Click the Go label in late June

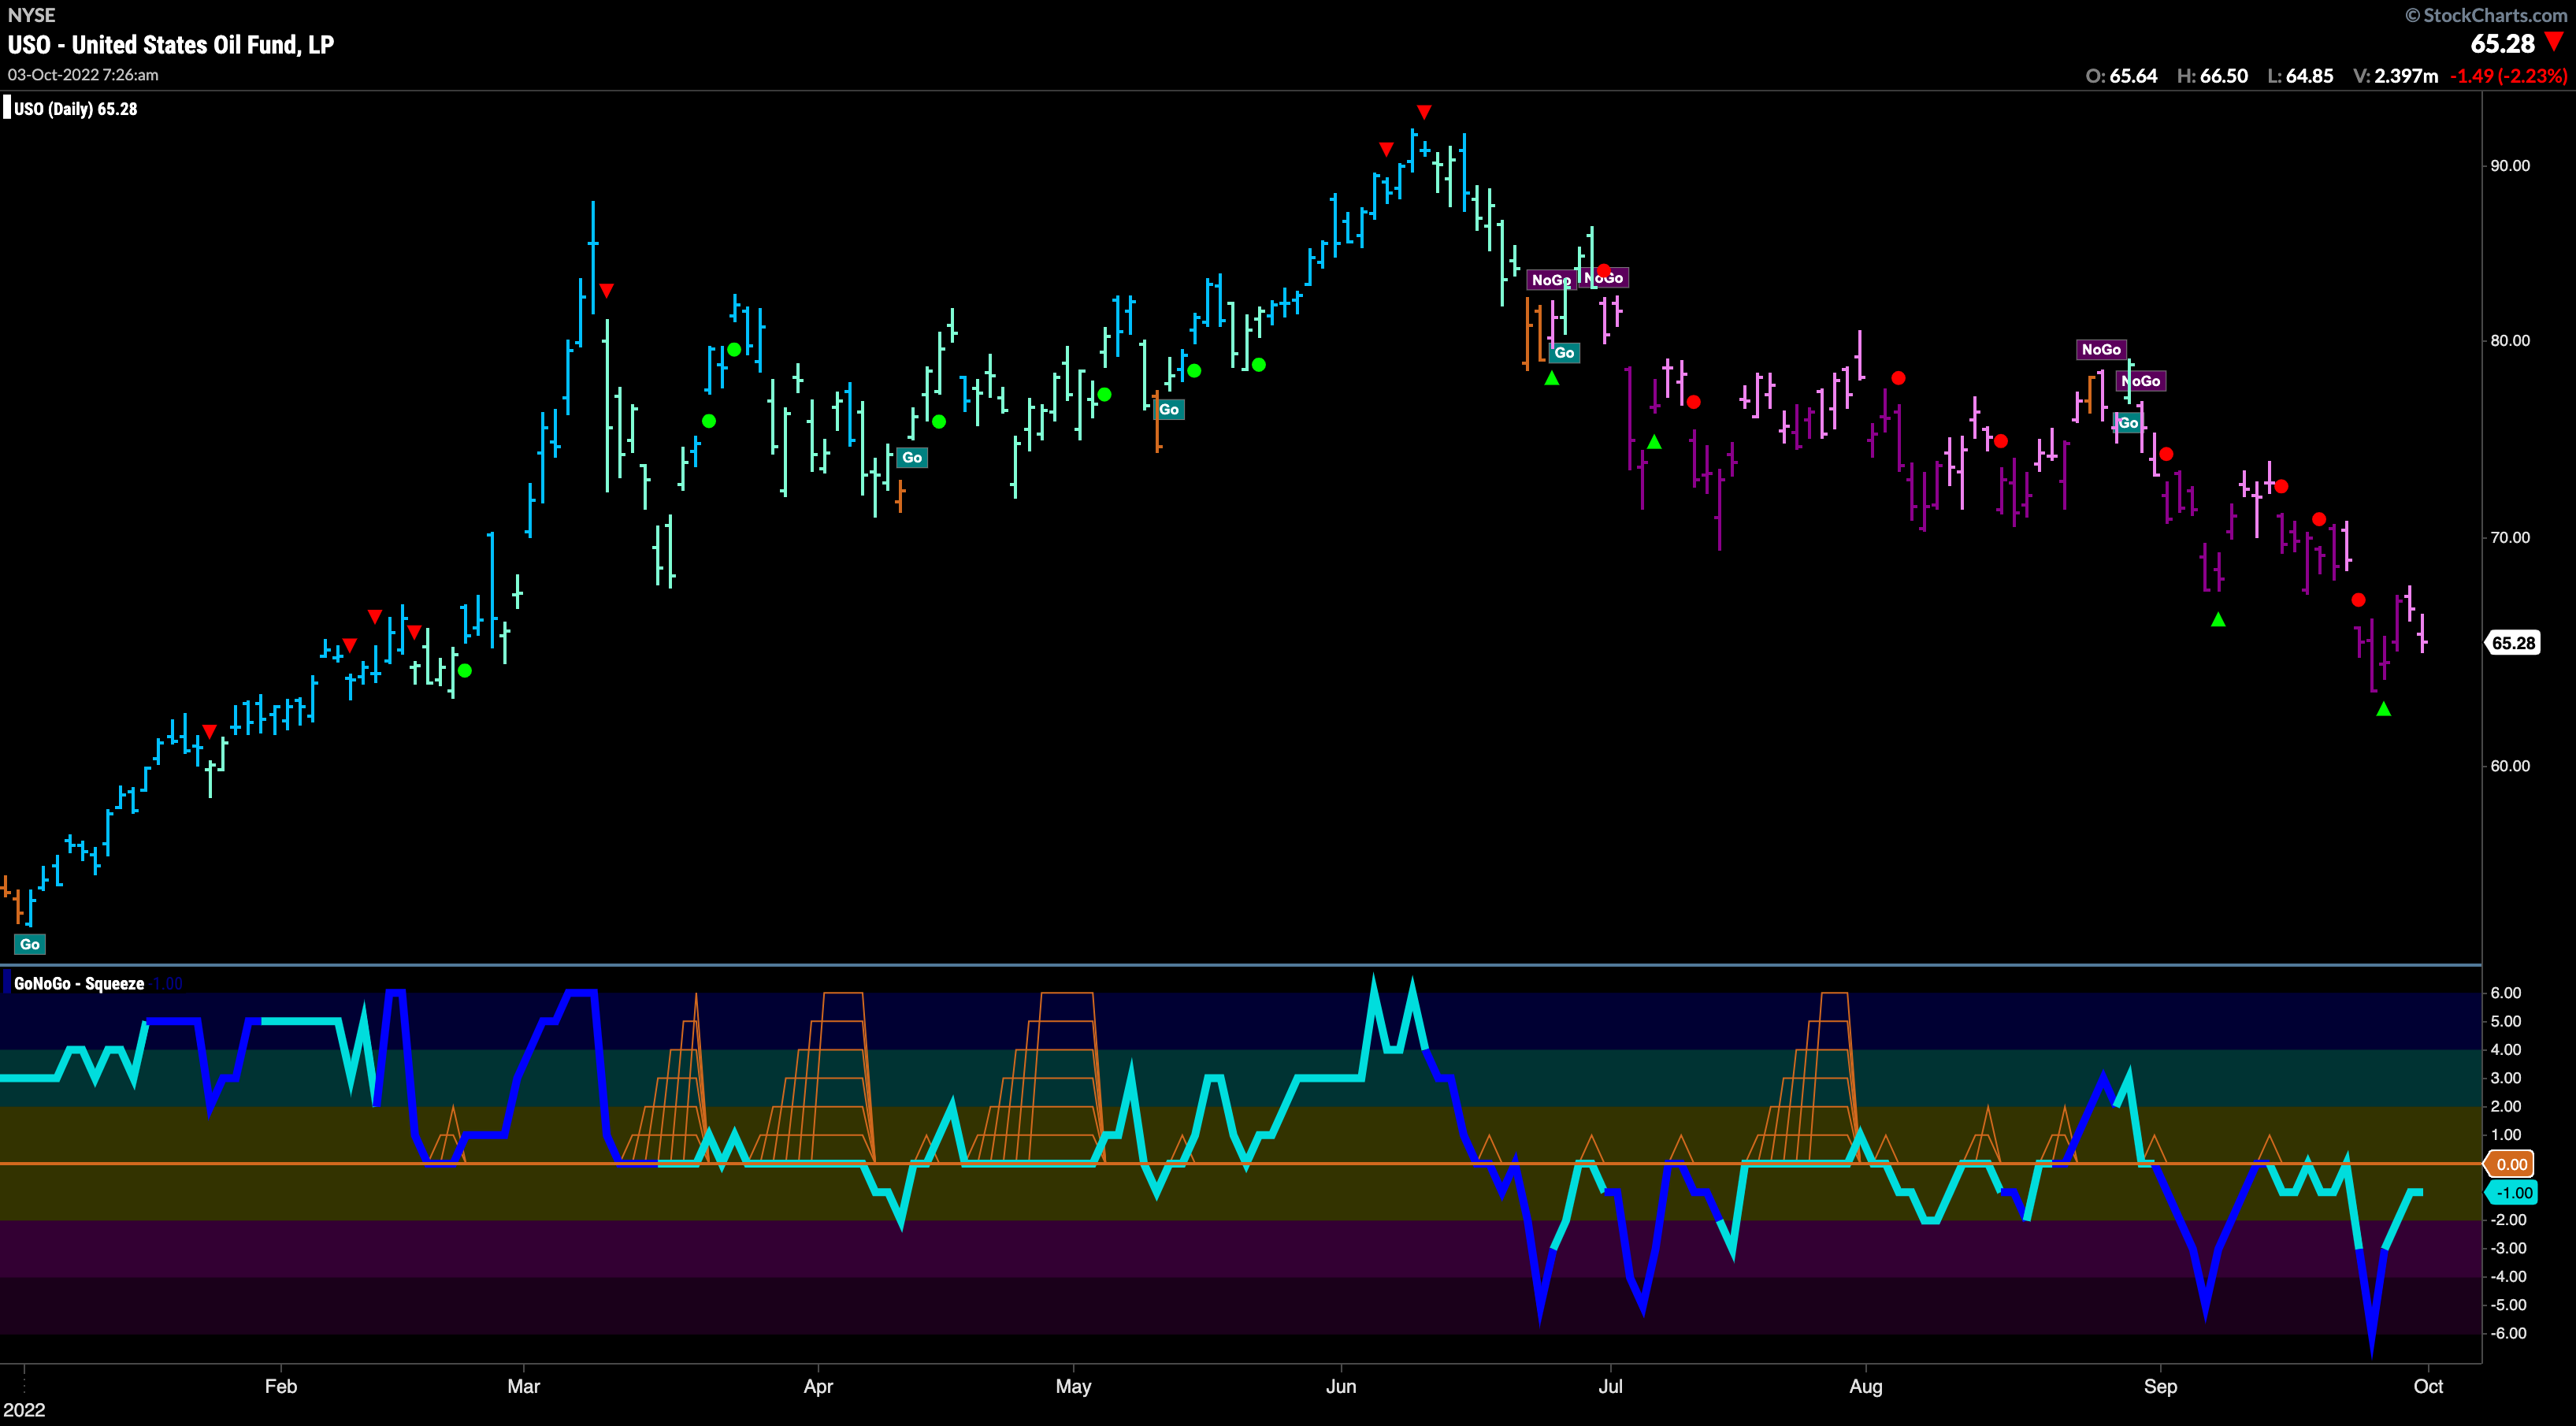tap(1564, 353)
